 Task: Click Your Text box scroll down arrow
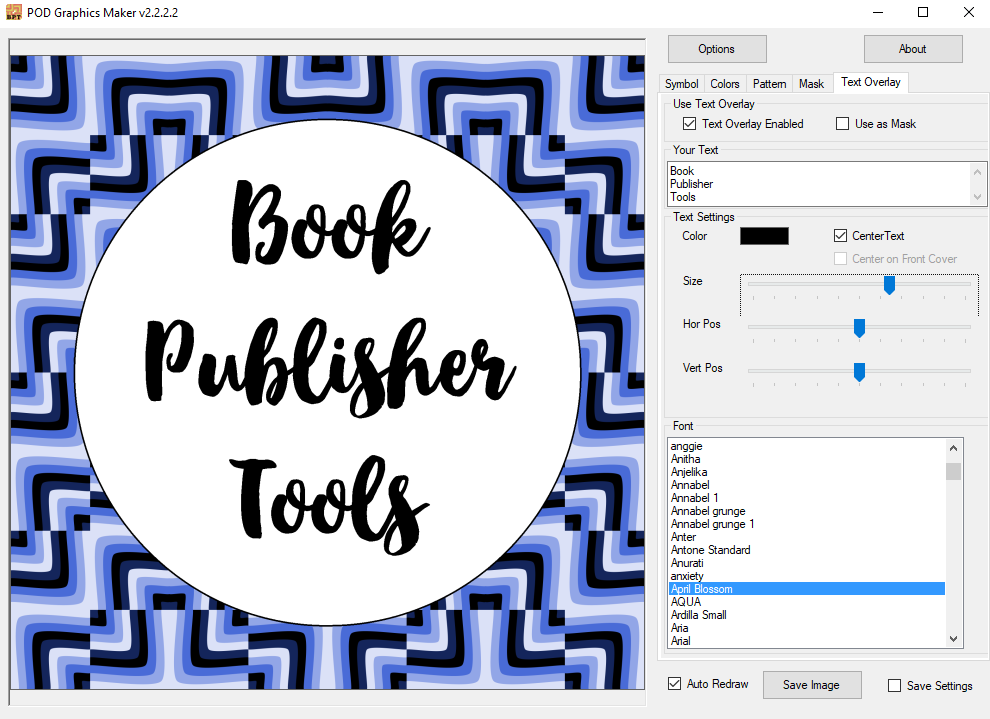[x=977, y=197]
